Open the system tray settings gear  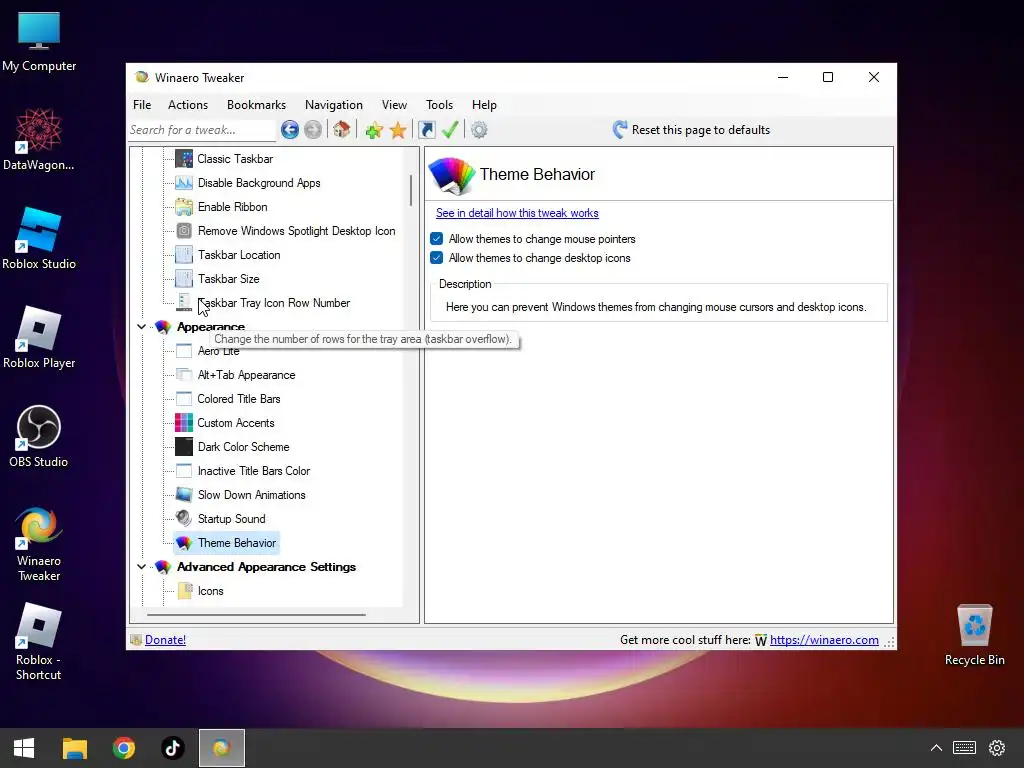997,748
